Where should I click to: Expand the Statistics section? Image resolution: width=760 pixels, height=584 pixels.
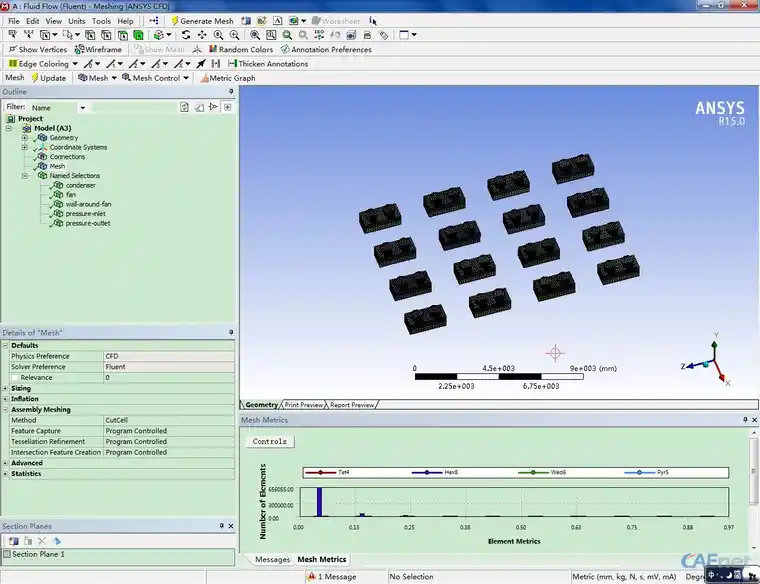click(5, 474)
